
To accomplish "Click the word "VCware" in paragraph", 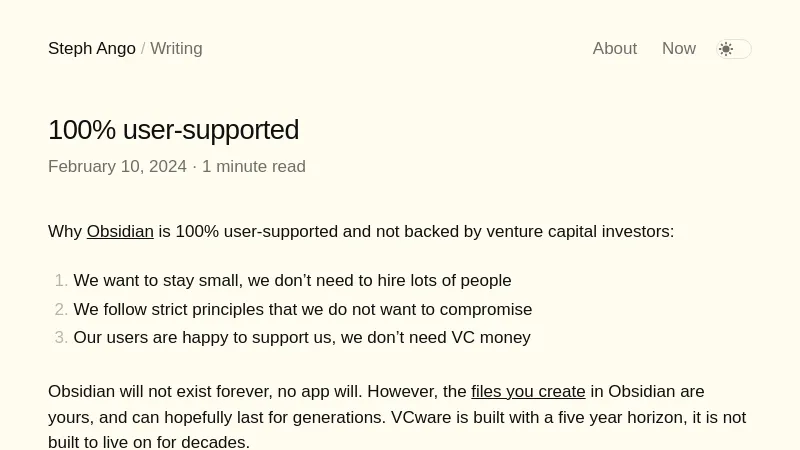I will click(x=421, y=418).
